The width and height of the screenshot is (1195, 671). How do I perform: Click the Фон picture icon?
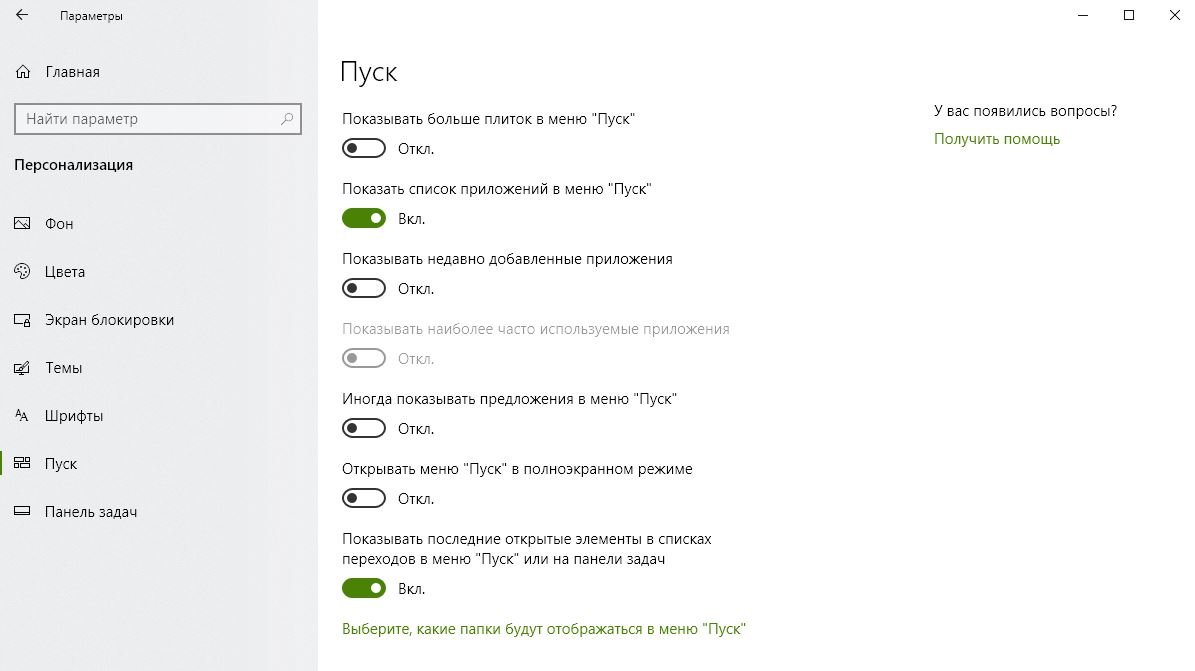23,224
